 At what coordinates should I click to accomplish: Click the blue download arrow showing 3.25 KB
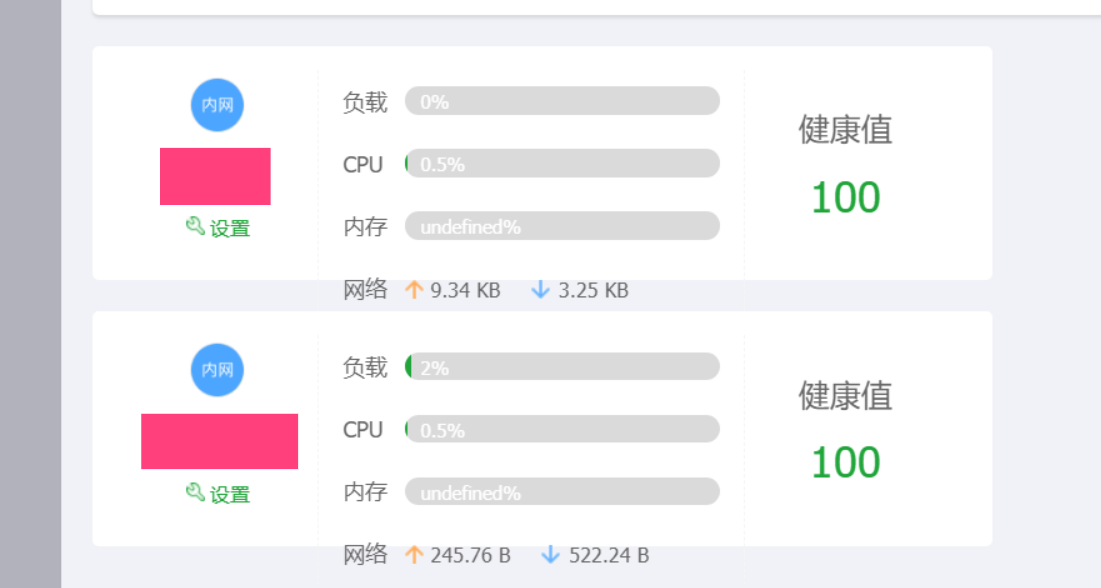pyautogui.click(x=540, y=289)
